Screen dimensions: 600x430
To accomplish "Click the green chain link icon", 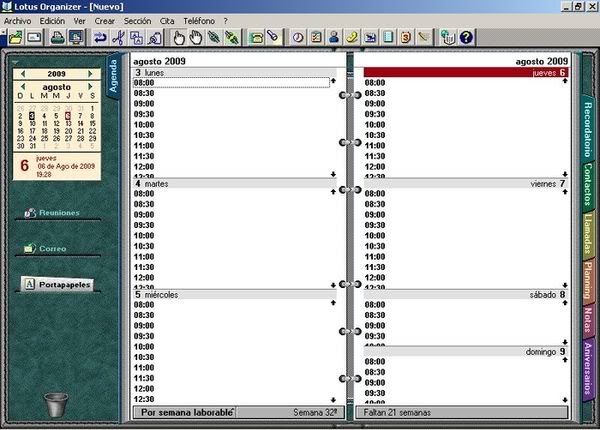I will click(x=214, y=37).
